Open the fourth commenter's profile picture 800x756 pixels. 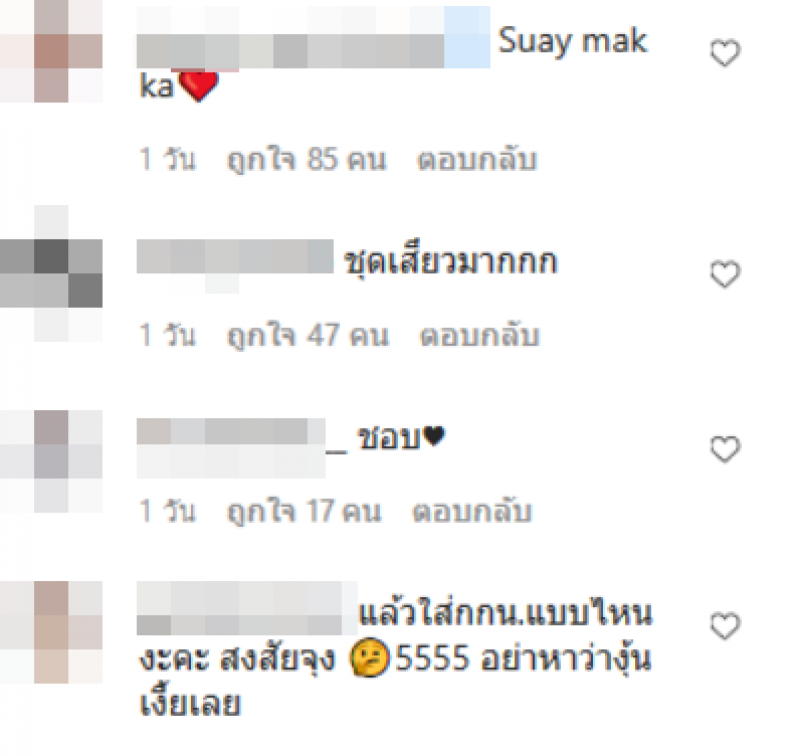click(x=51, y=632)
